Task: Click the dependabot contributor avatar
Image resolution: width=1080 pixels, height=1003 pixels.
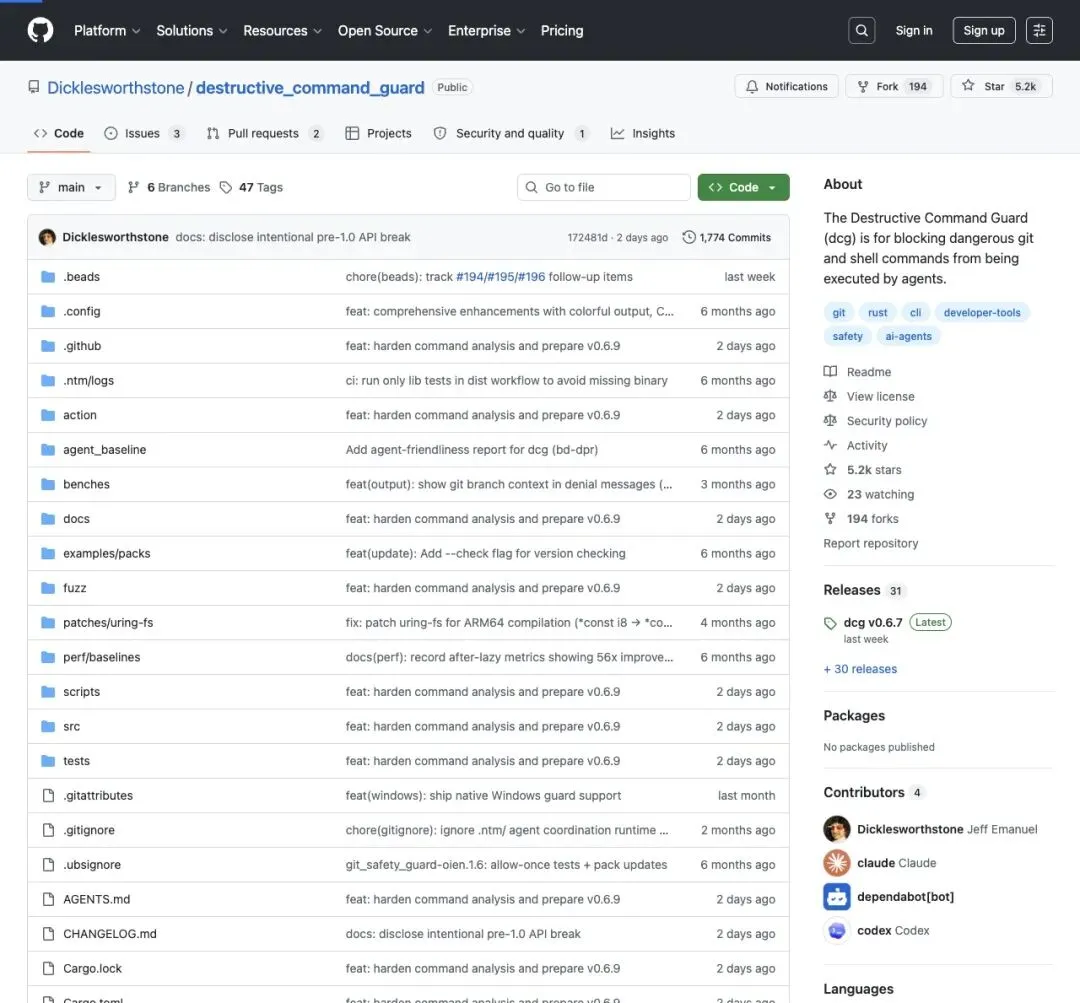Action: coord(836,896)
